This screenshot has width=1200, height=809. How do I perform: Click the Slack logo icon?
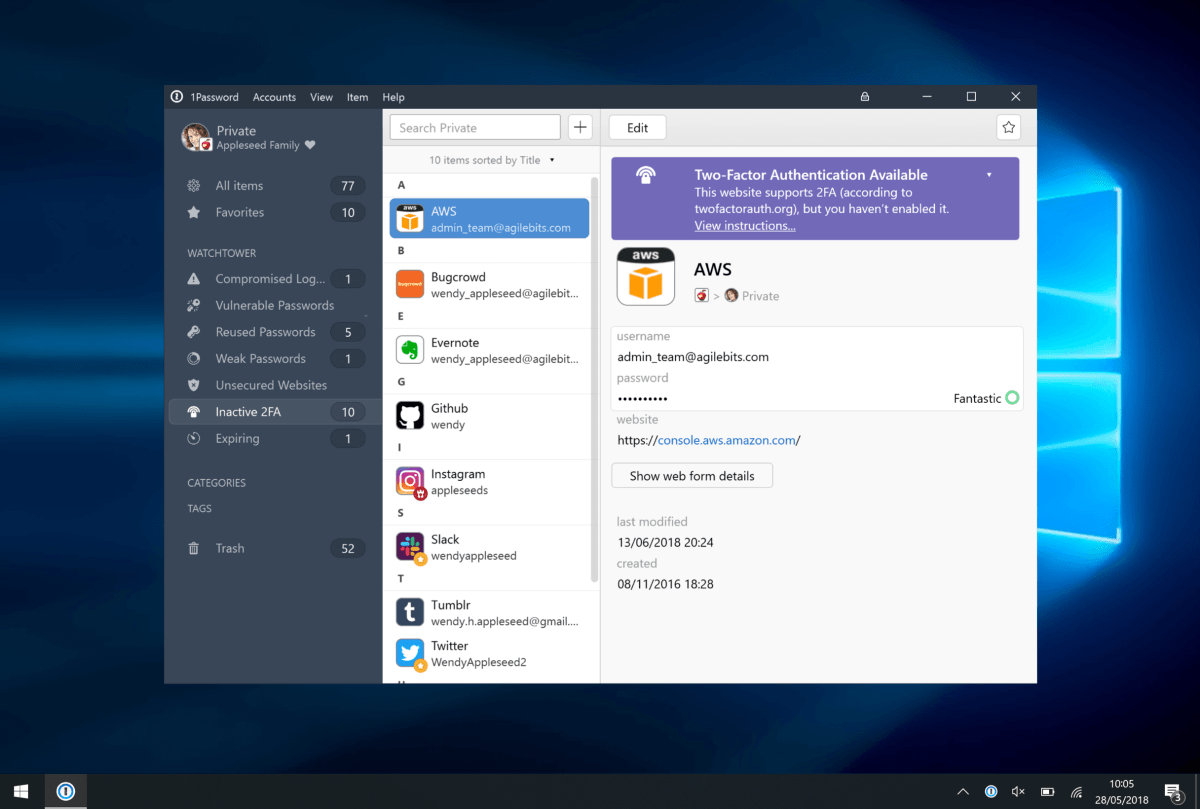click(410, 546)
